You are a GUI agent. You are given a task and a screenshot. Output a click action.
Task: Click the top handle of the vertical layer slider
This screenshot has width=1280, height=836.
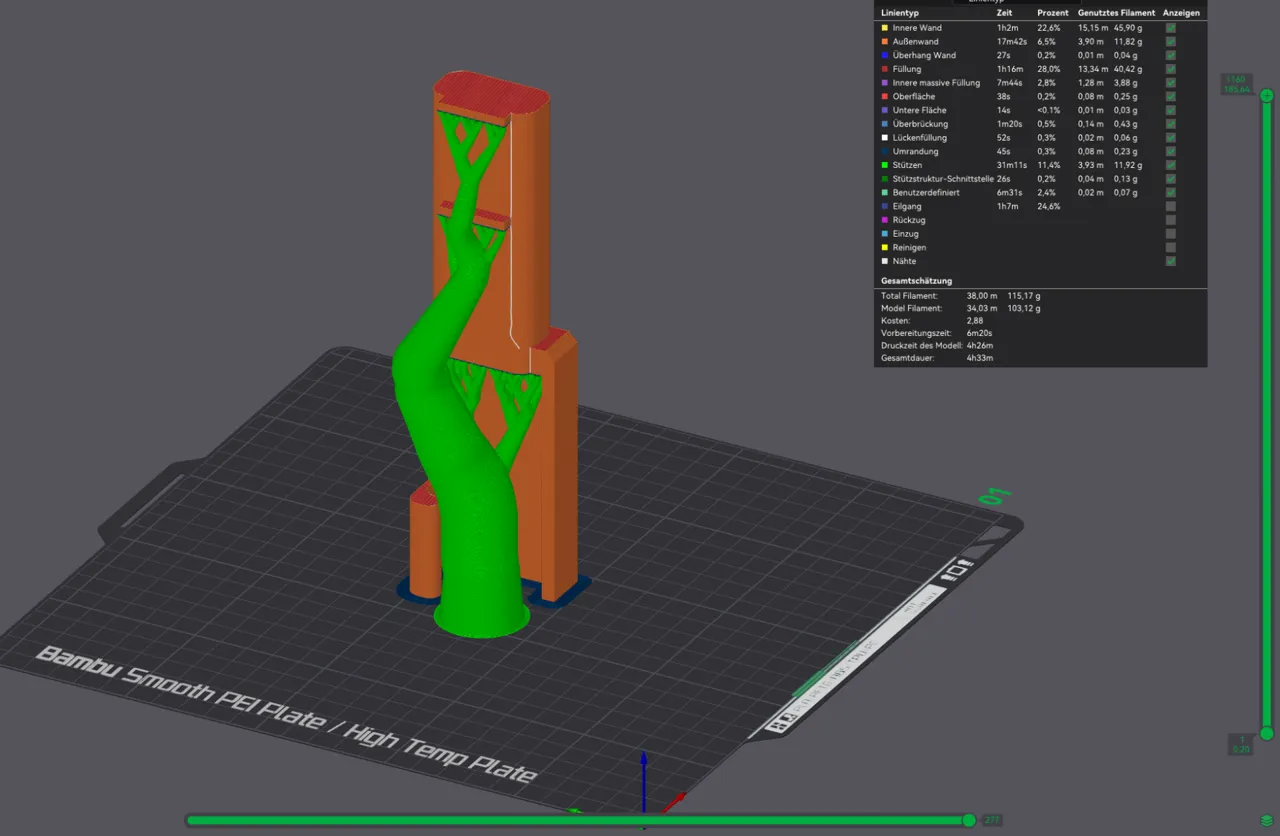[1267, 96]
